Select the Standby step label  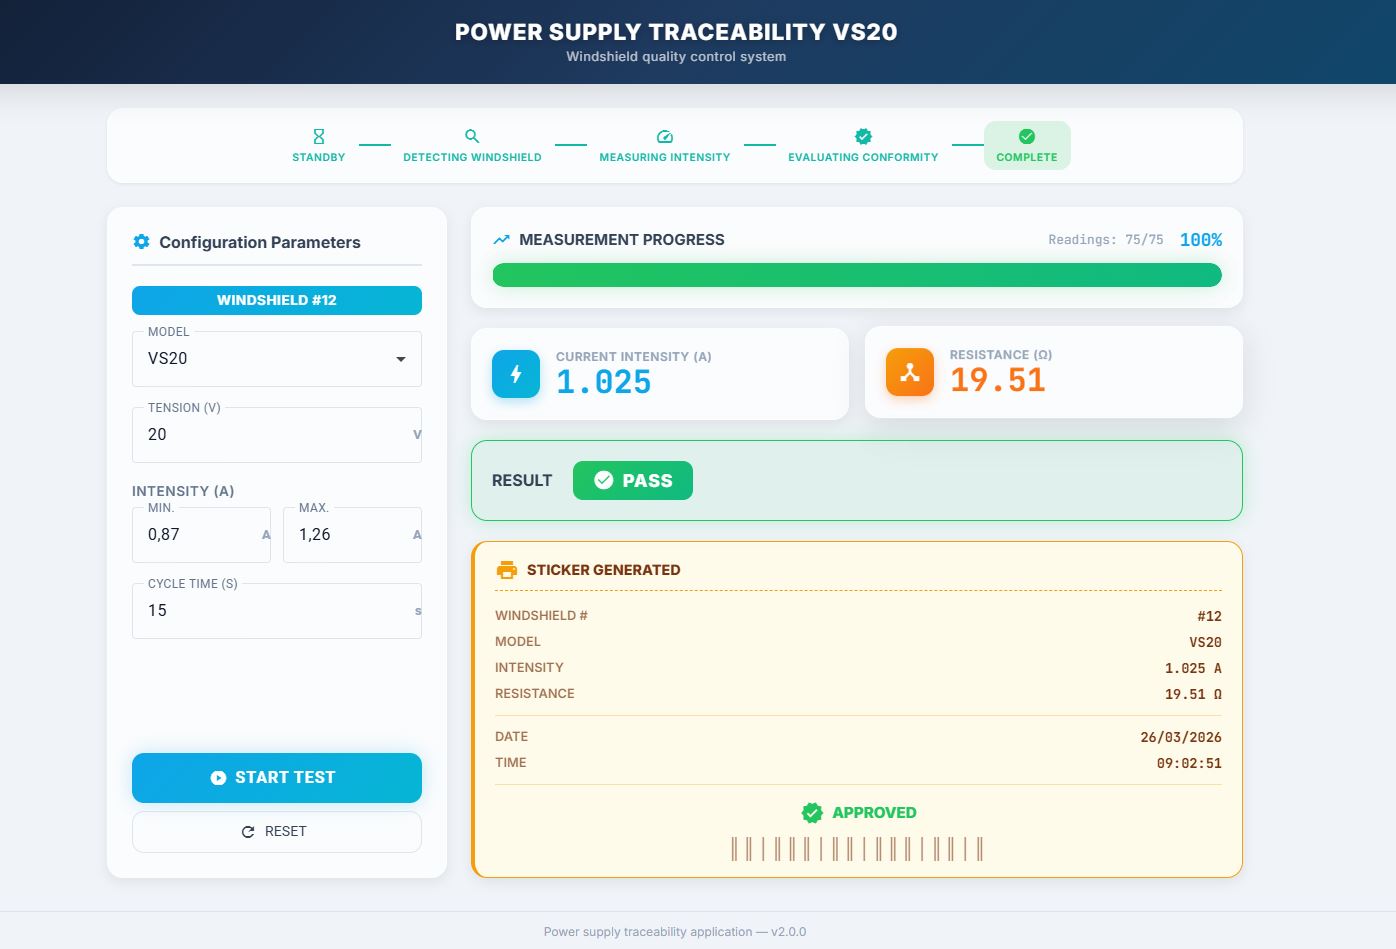(319, 157)
